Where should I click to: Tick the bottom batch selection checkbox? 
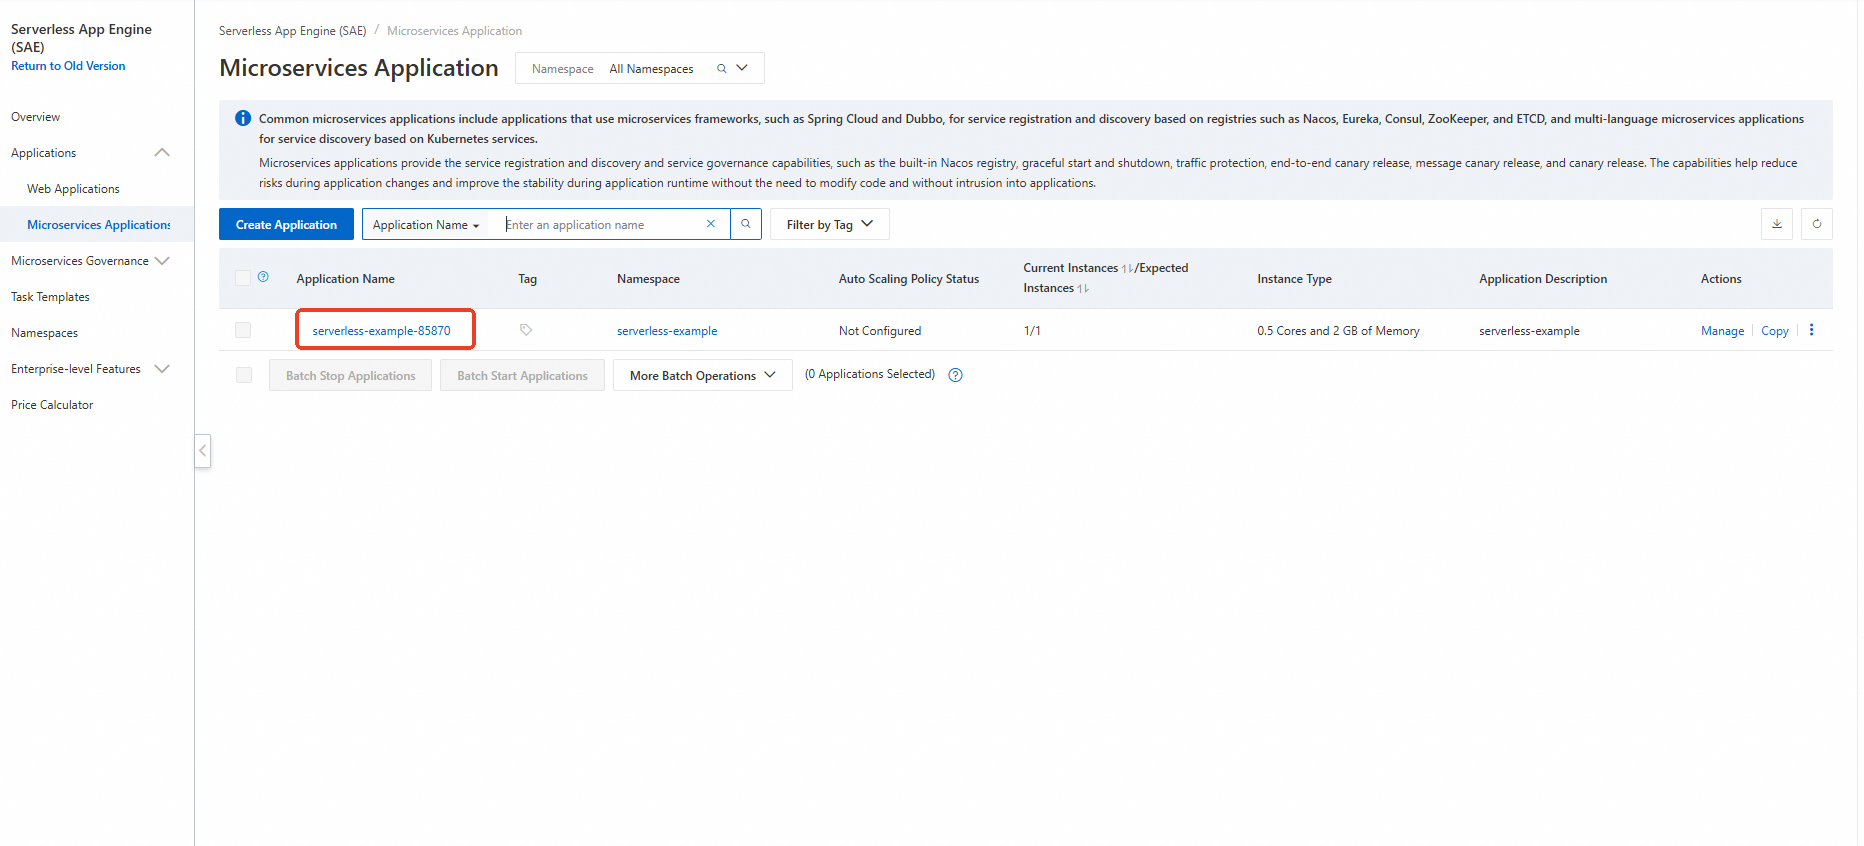point(244,375)
